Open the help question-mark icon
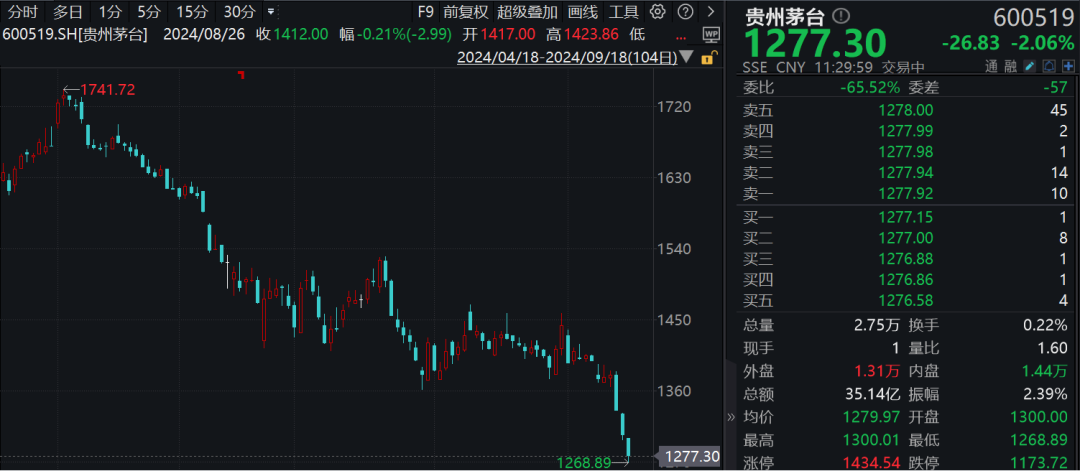The width and height of the screenshot is (1080, 471). coord(685,12)
